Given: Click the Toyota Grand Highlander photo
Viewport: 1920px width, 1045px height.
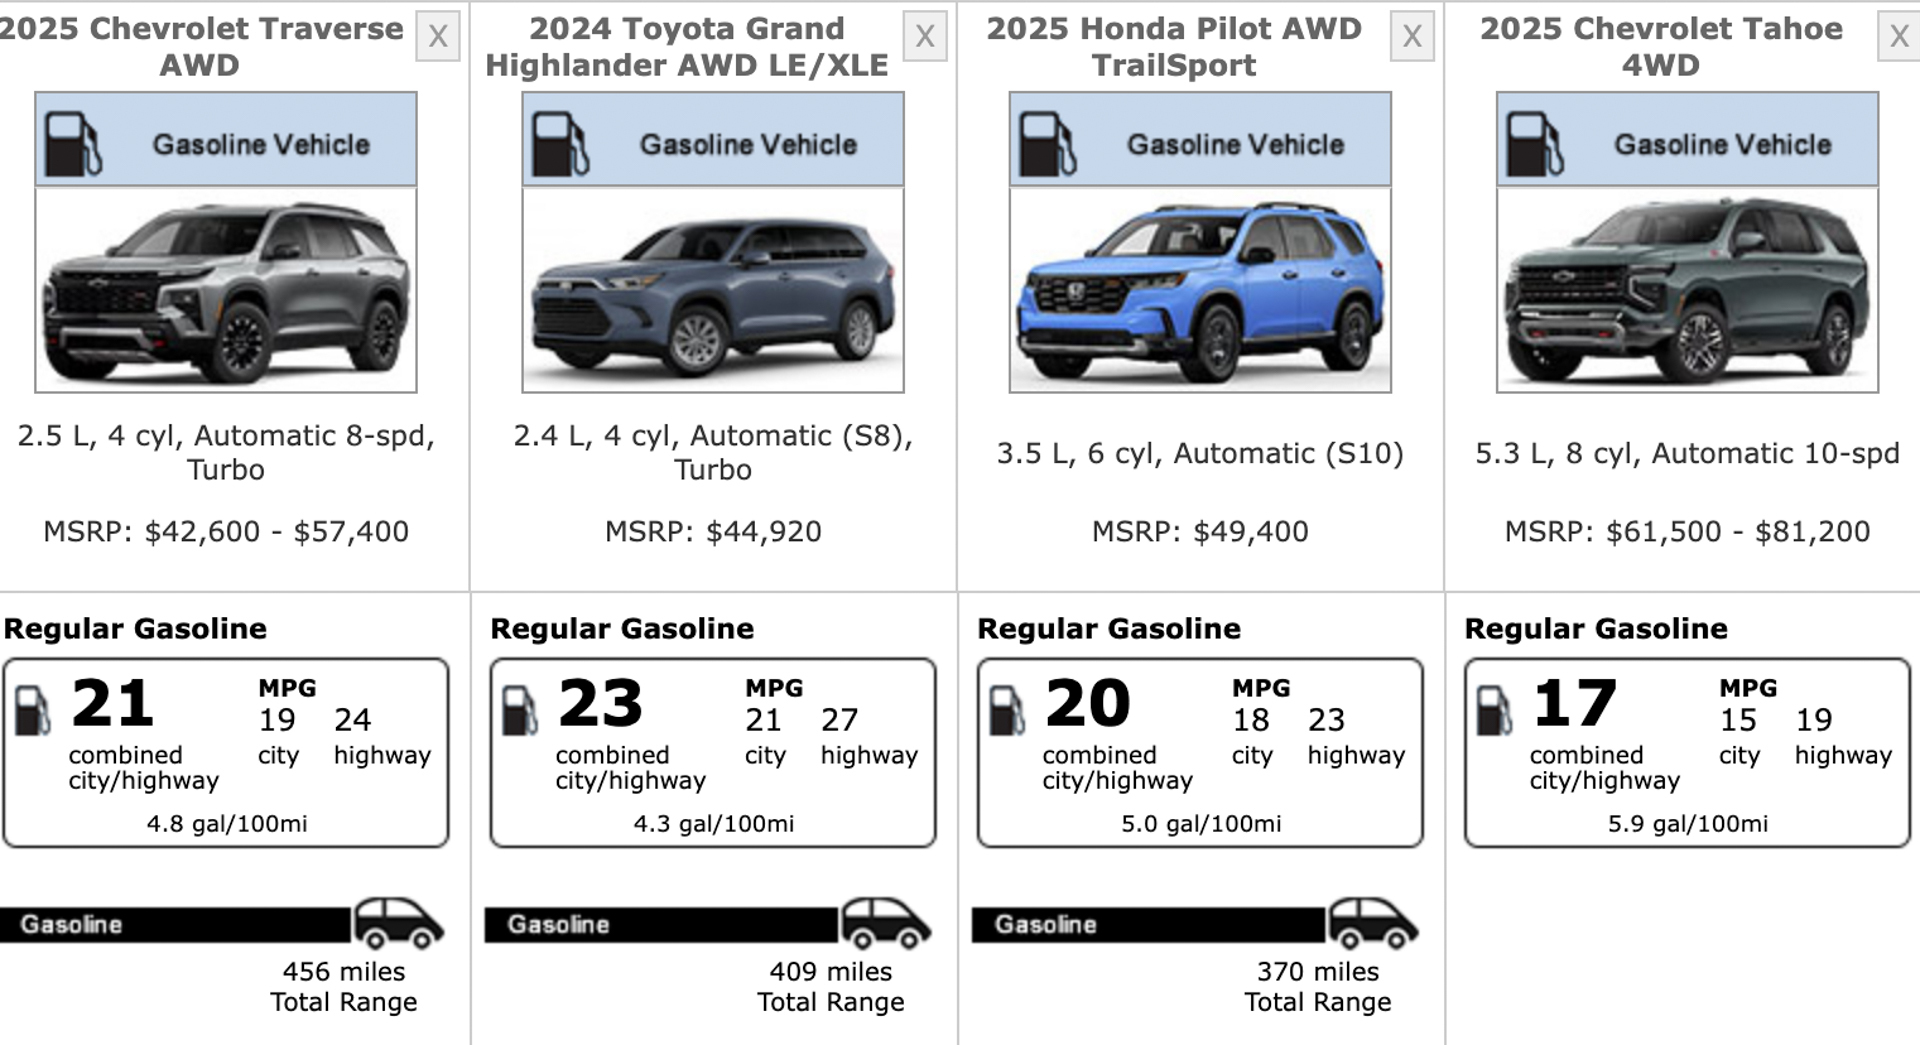Looking at the screenshot, I should click(713, 290).
